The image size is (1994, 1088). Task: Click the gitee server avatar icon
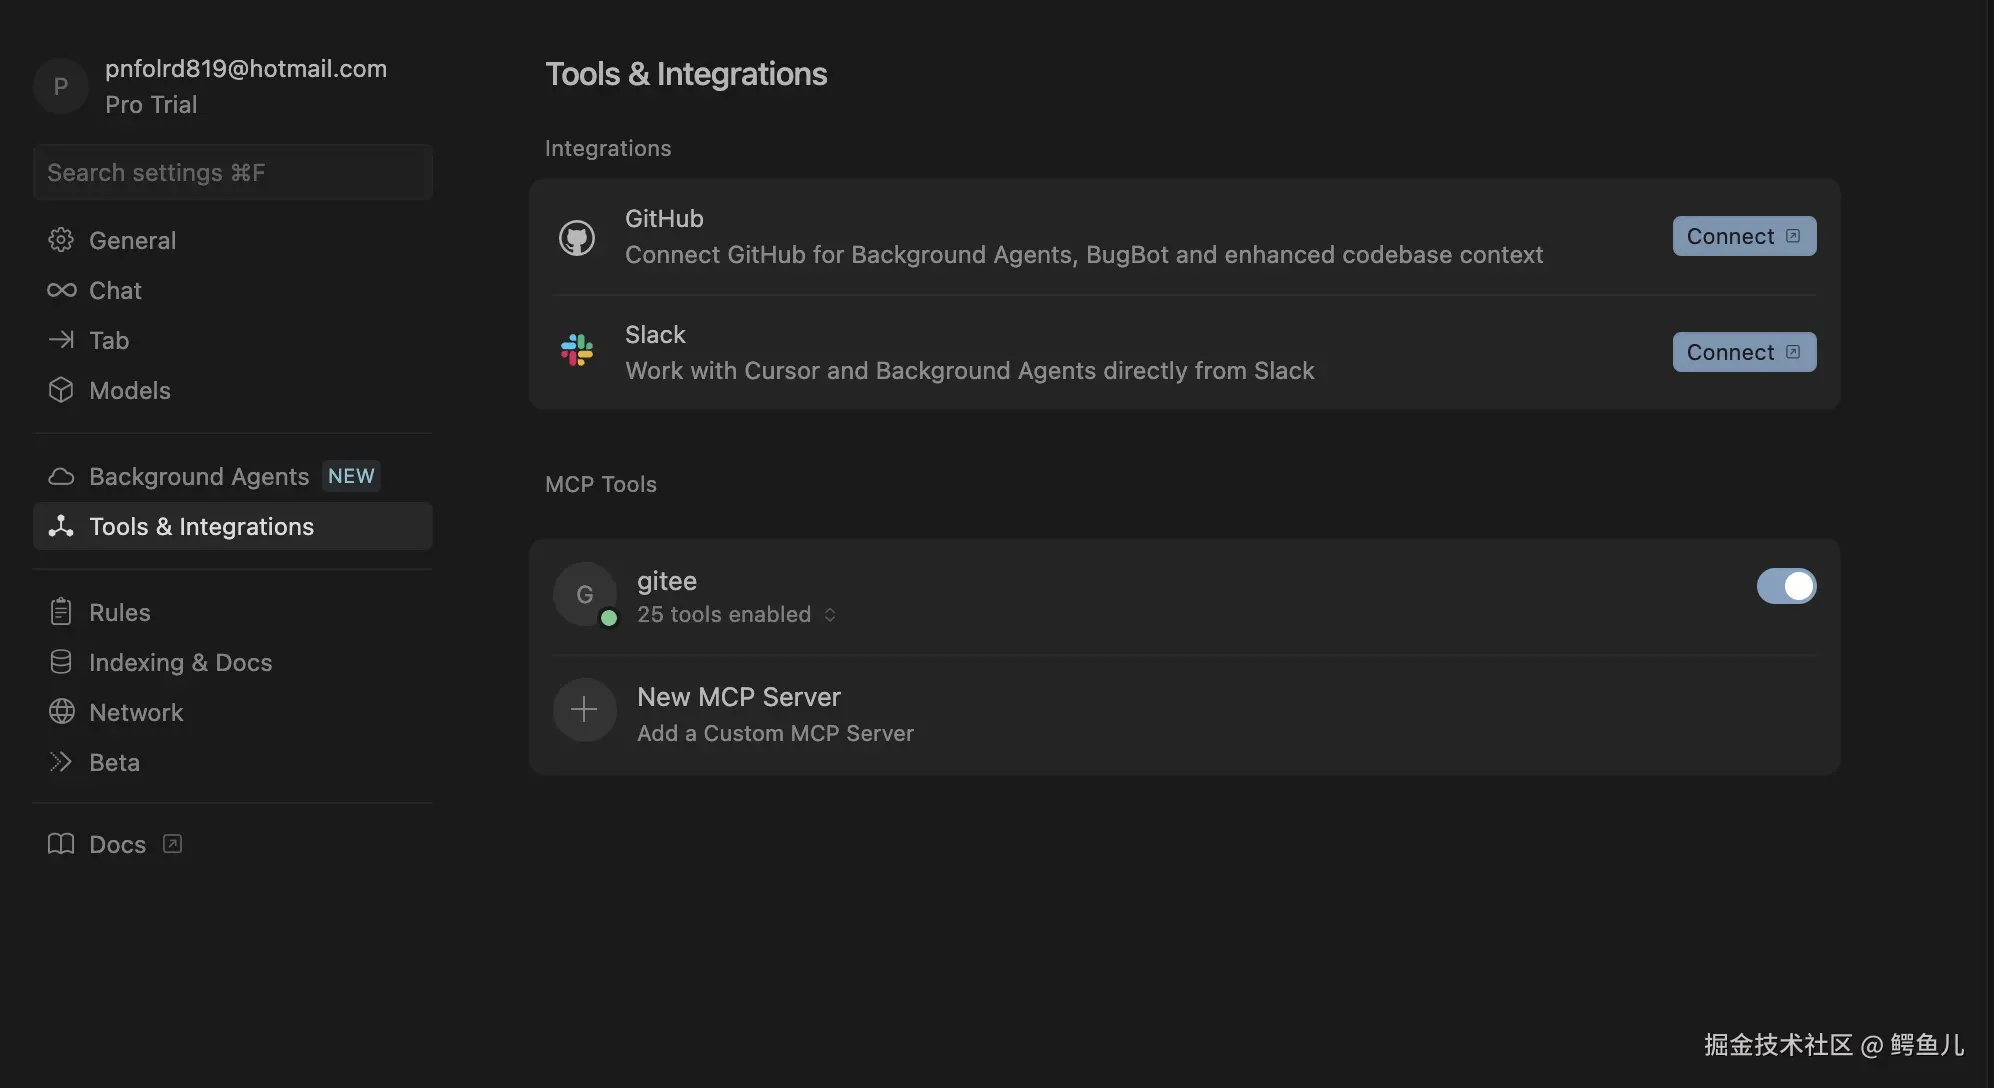[x=584, y=594]
